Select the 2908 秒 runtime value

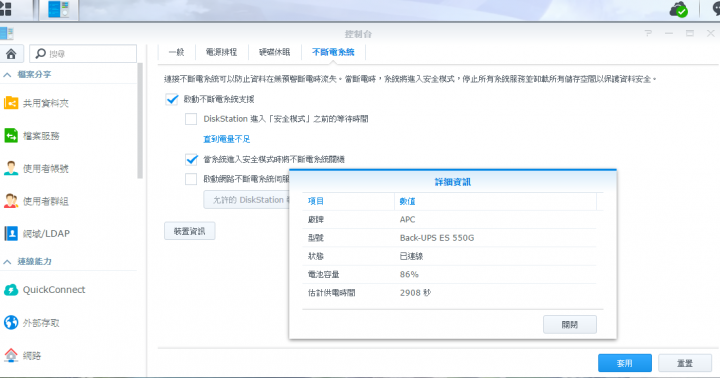coord(416,293)
